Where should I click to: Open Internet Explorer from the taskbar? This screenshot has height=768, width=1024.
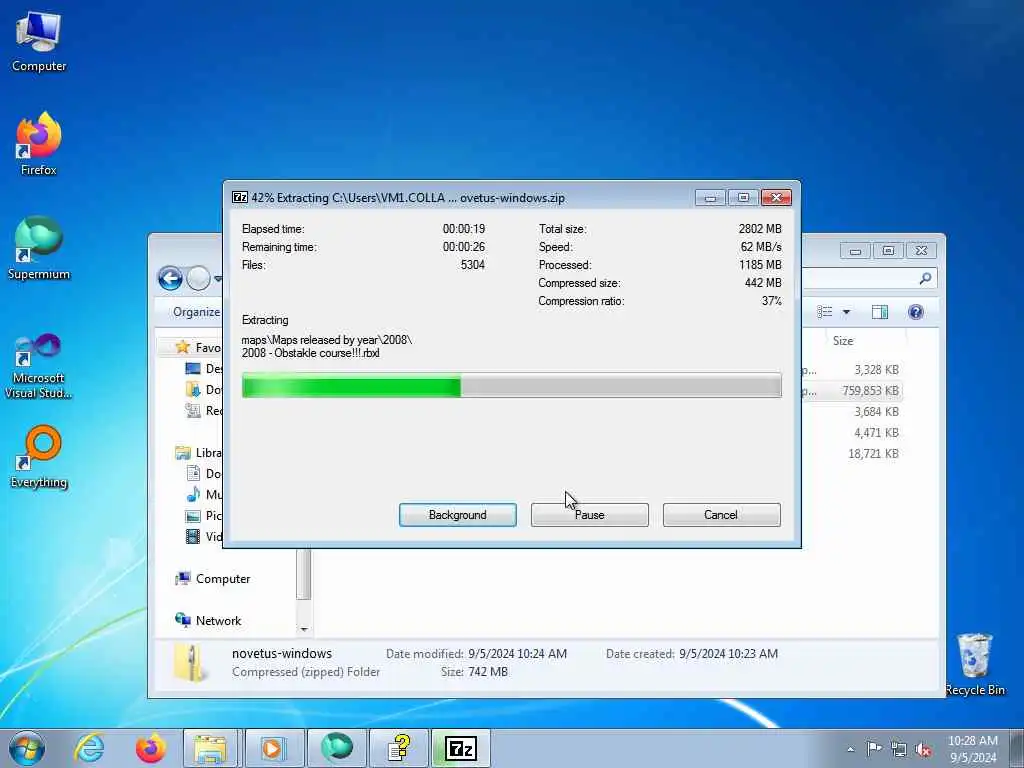pos(89,748)
